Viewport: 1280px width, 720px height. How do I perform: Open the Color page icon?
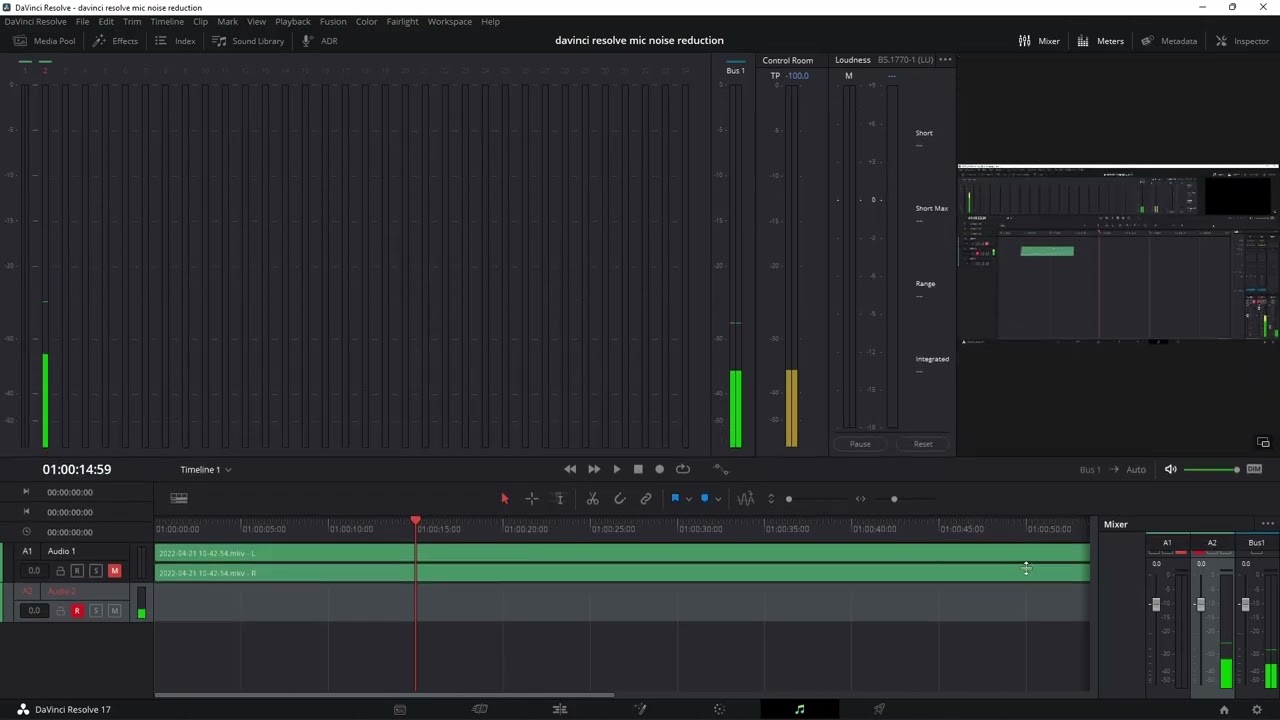point(719,709)
